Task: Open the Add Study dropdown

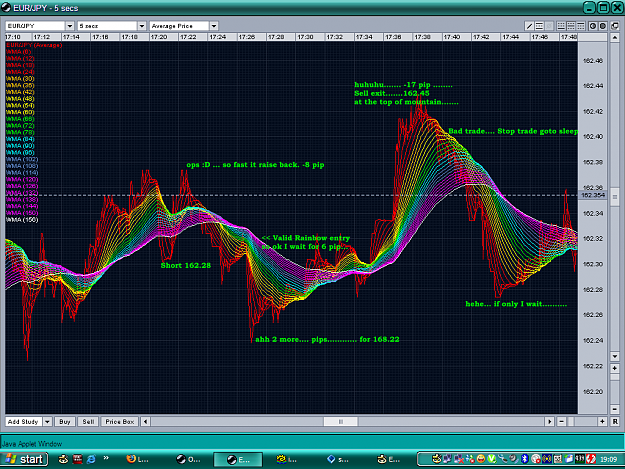Action: point(47,422)
